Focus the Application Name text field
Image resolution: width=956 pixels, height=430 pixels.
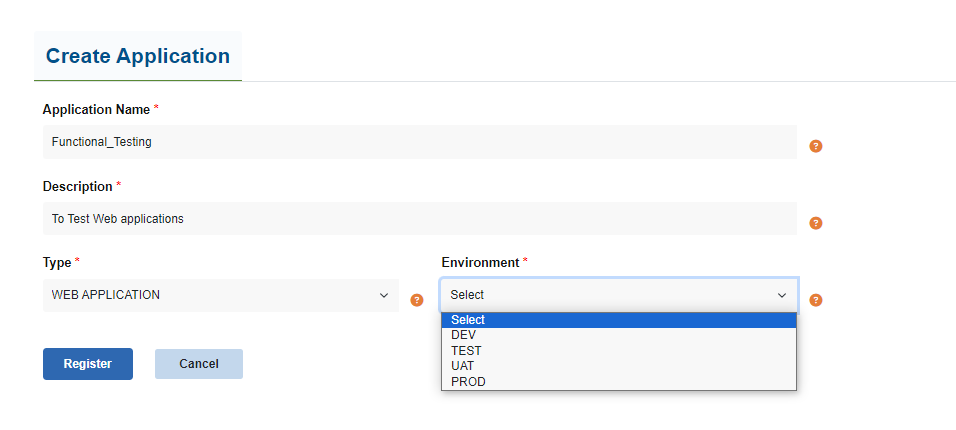(x=419, y=142)
